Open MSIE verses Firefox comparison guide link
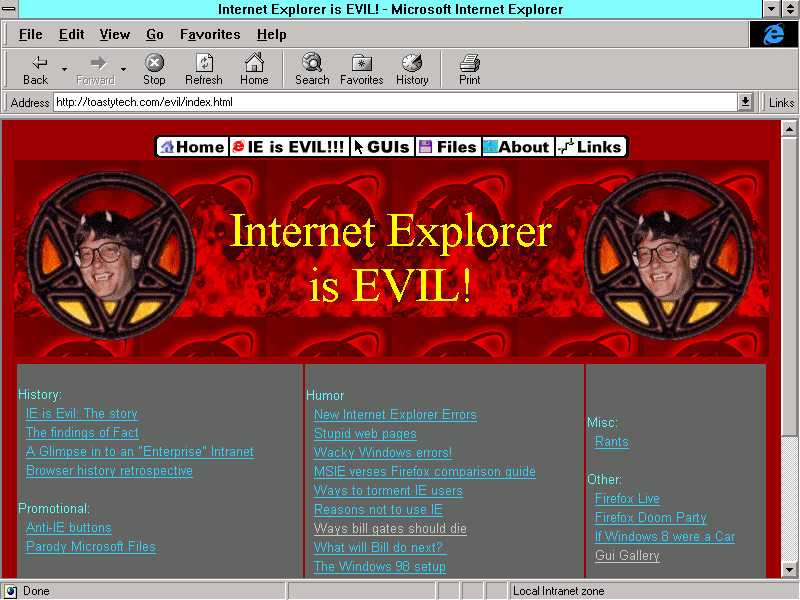Viewport: 800px width, 600px height. coord(425,471)
